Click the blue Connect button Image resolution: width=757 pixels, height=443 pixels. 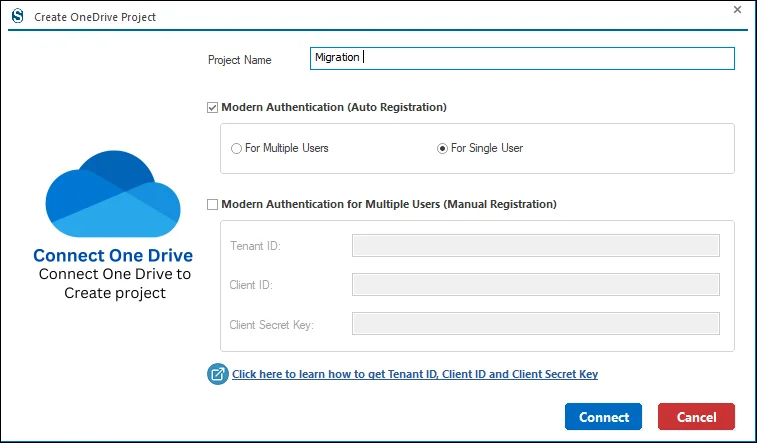coord(603,416)
